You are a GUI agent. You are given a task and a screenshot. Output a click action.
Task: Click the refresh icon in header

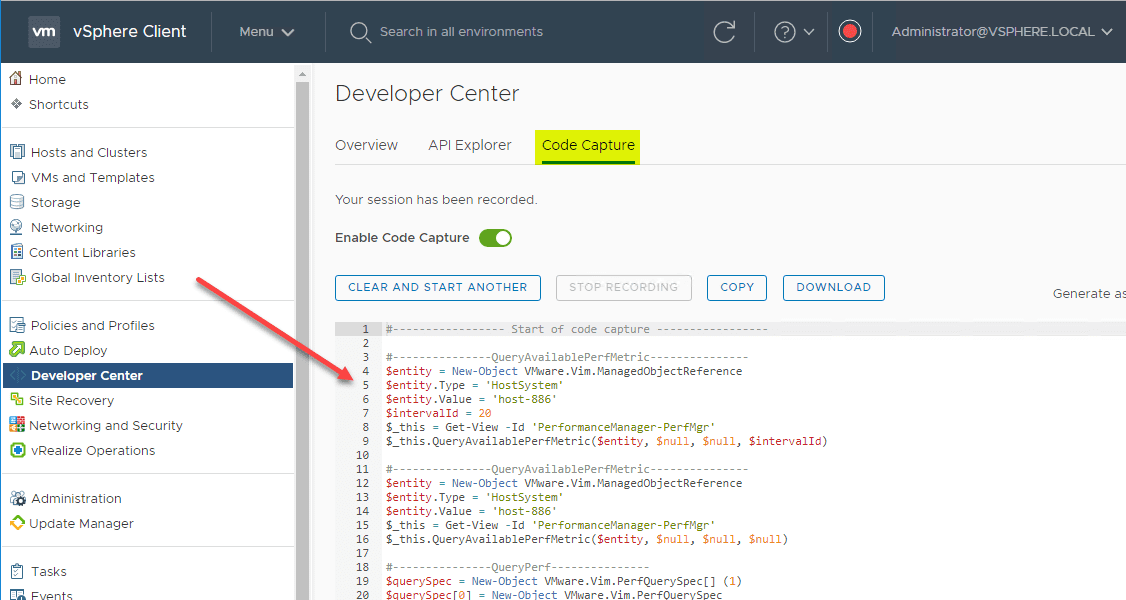tap(724, 32)
